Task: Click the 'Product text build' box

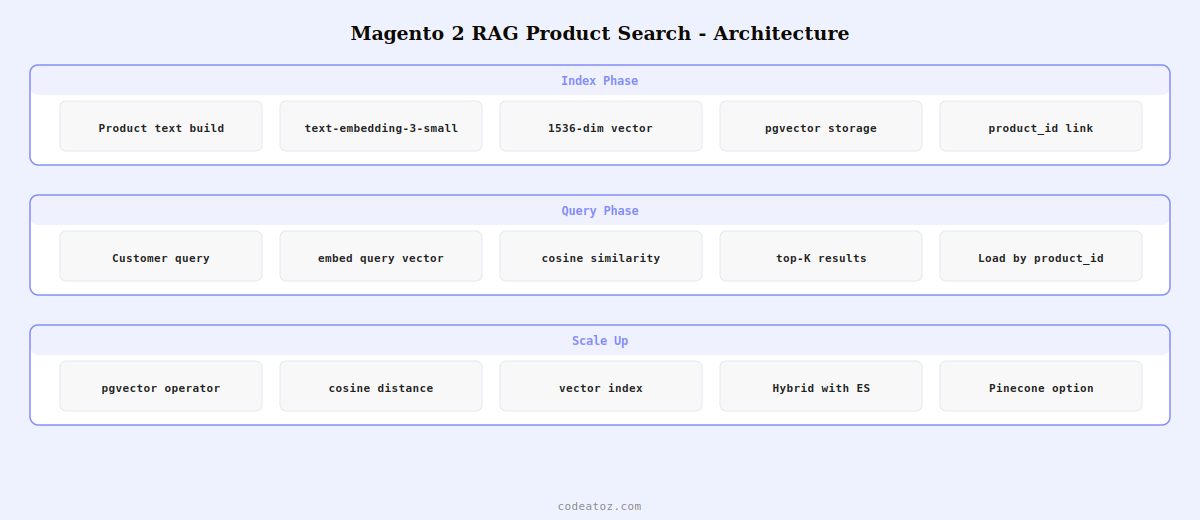Action: tap(161, 126)
